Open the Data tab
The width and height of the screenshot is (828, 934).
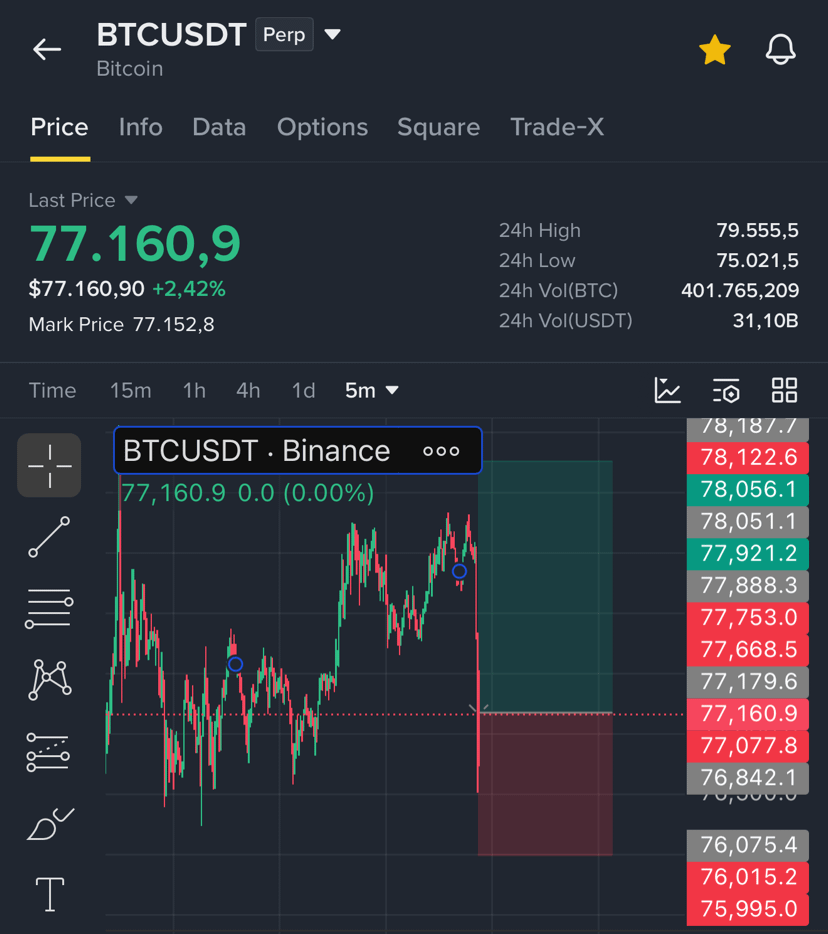pos(219,127)
